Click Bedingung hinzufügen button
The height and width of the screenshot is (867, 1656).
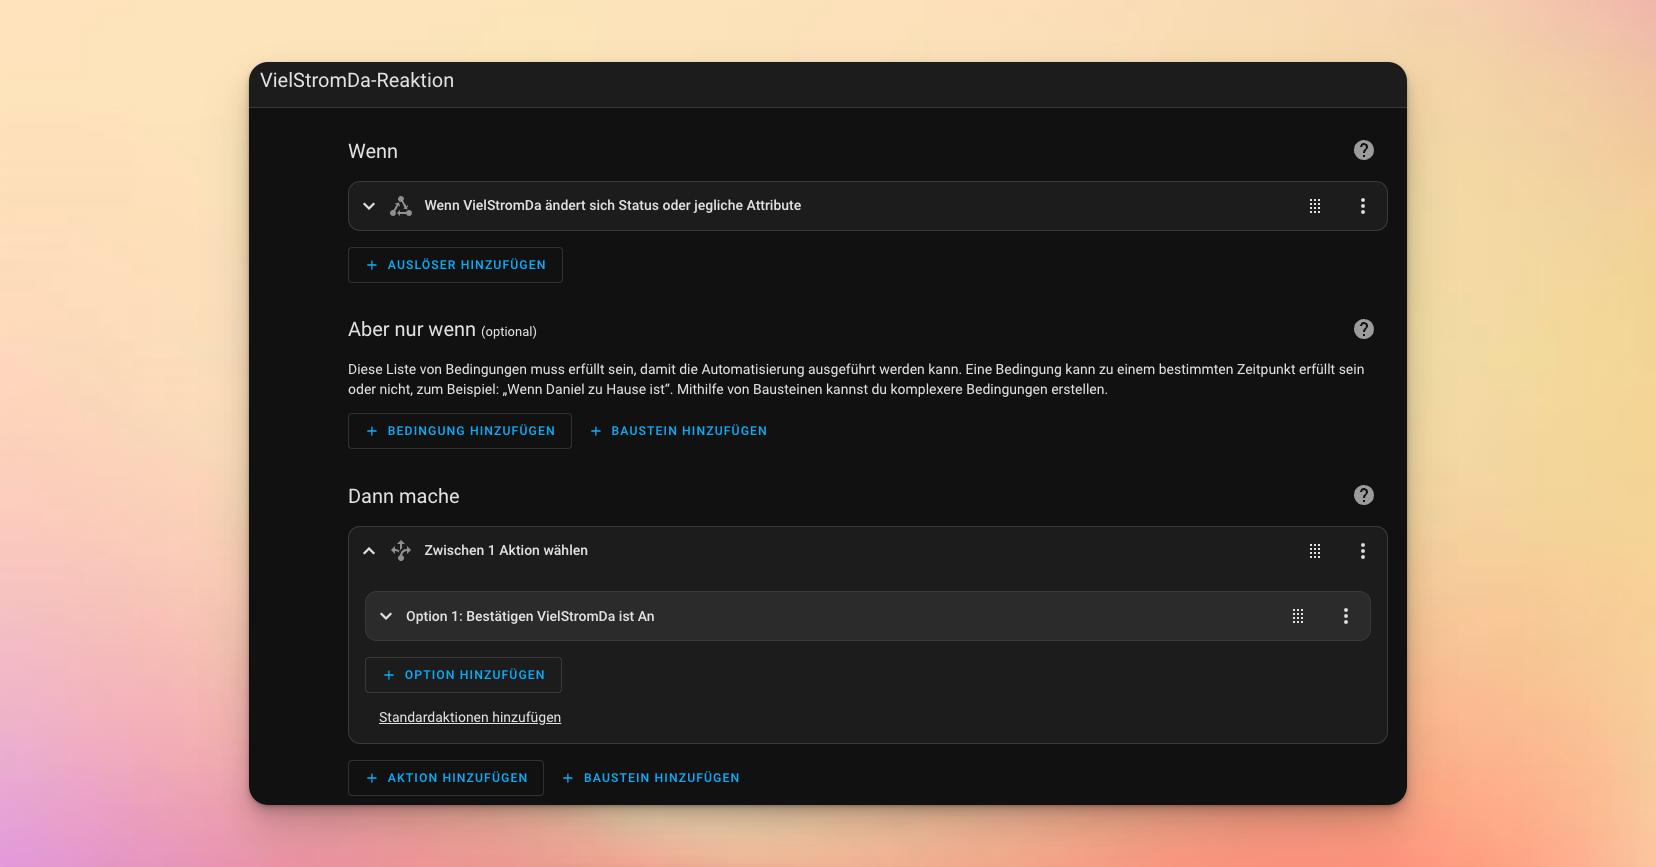click(460, 431)
